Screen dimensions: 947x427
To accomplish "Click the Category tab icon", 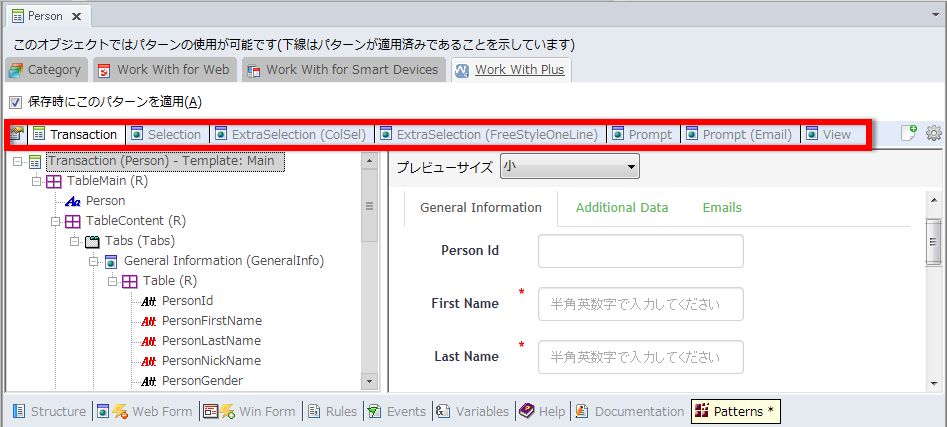I will 16,70.
